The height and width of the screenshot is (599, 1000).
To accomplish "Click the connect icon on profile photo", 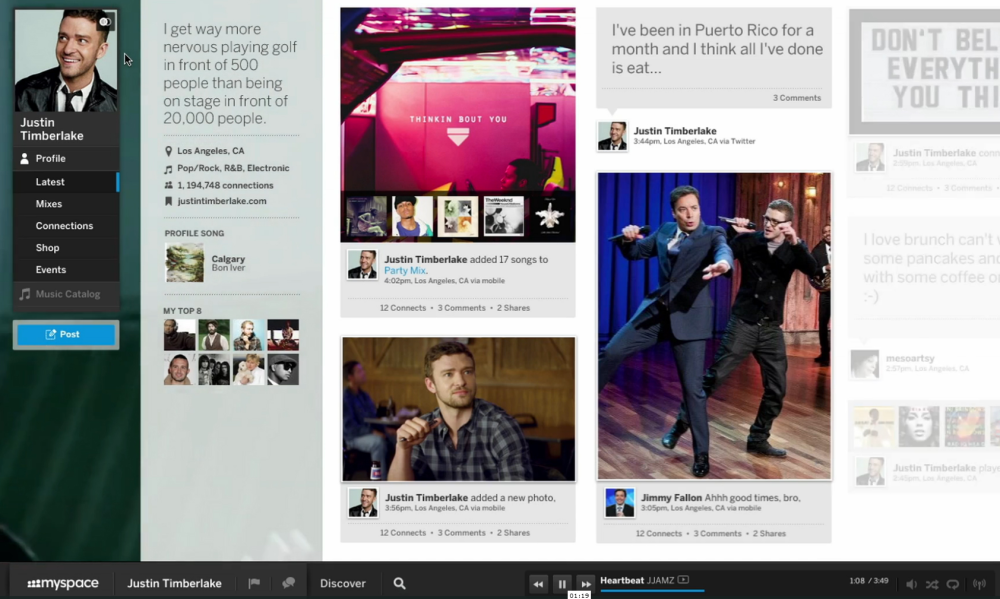I will [x=104, y=21].
